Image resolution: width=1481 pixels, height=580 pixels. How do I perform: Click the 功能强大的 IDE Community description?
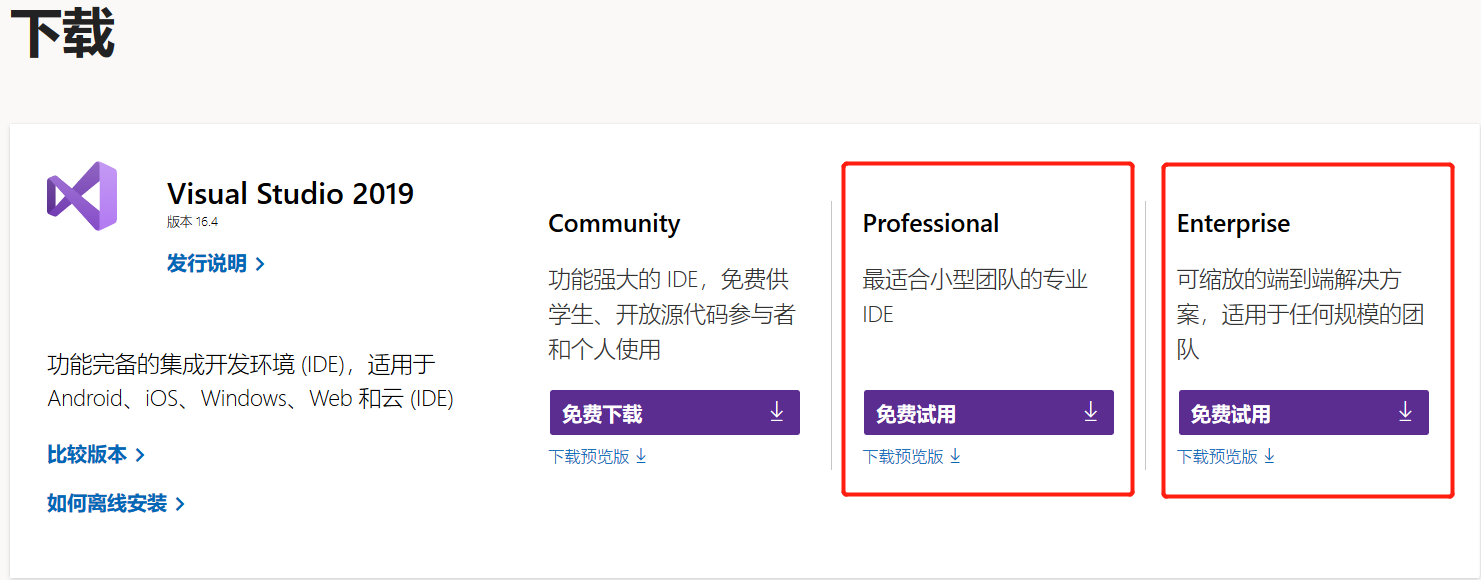click(672, 314)
